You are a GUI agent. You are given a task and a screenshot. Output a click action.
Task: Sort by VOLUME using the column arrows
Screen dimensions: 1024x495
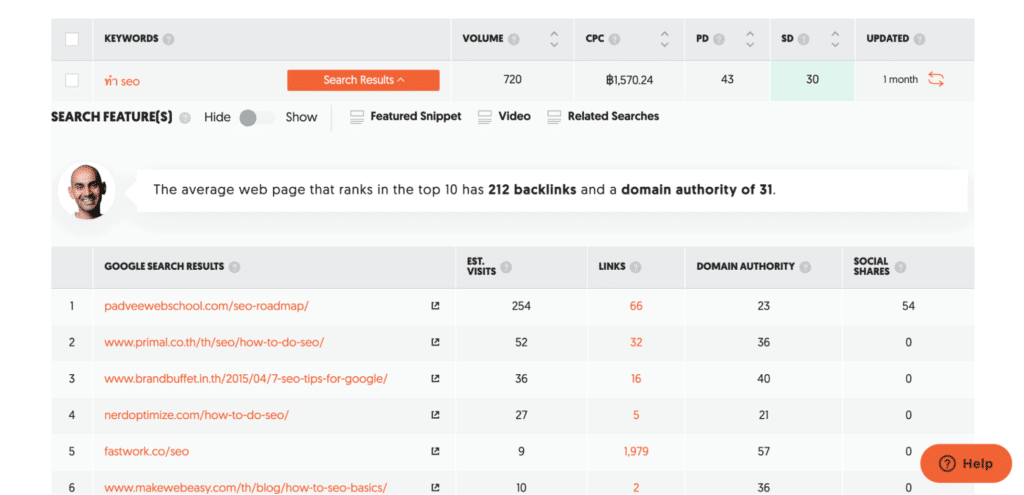554,40
